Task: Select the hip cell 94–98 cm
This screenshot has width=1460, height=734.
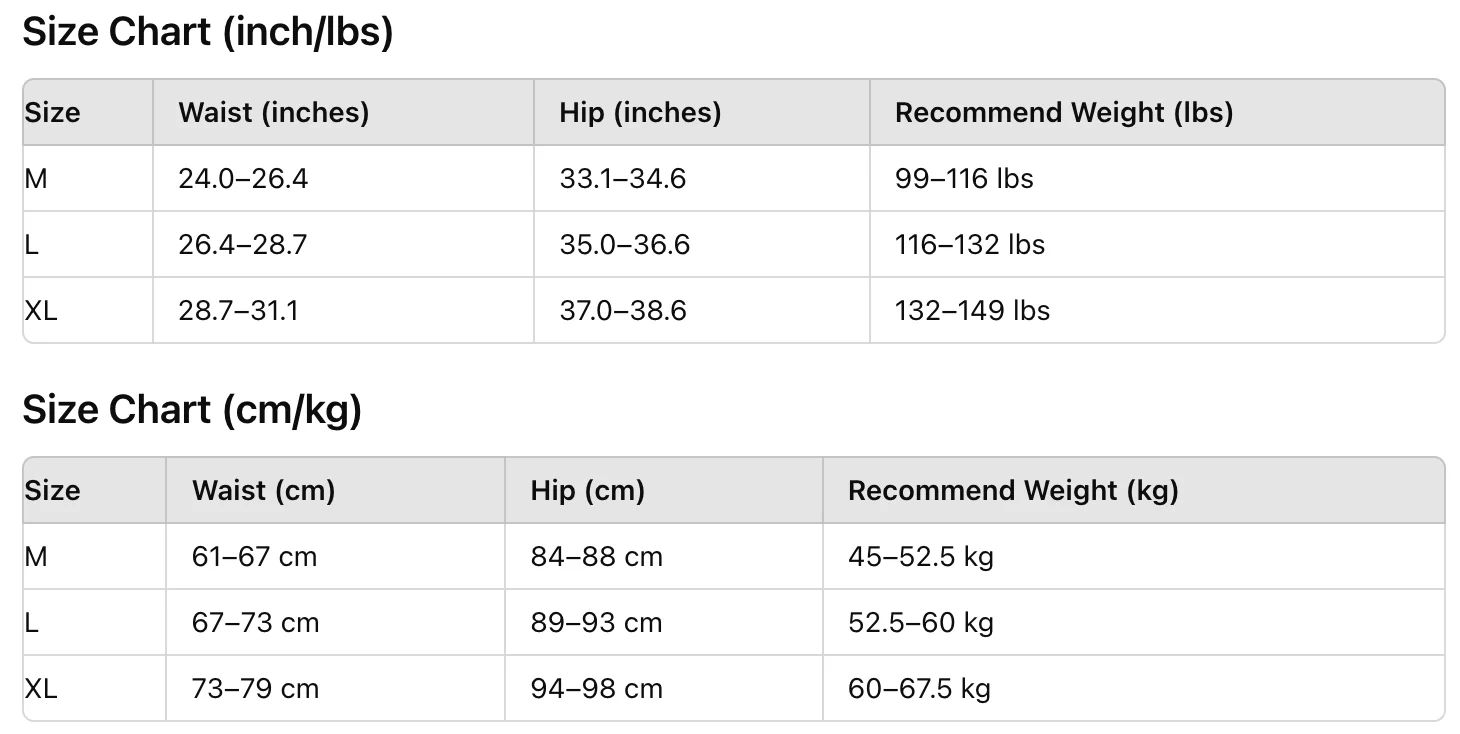Action: pyautogui.click(x=596, y=689)
